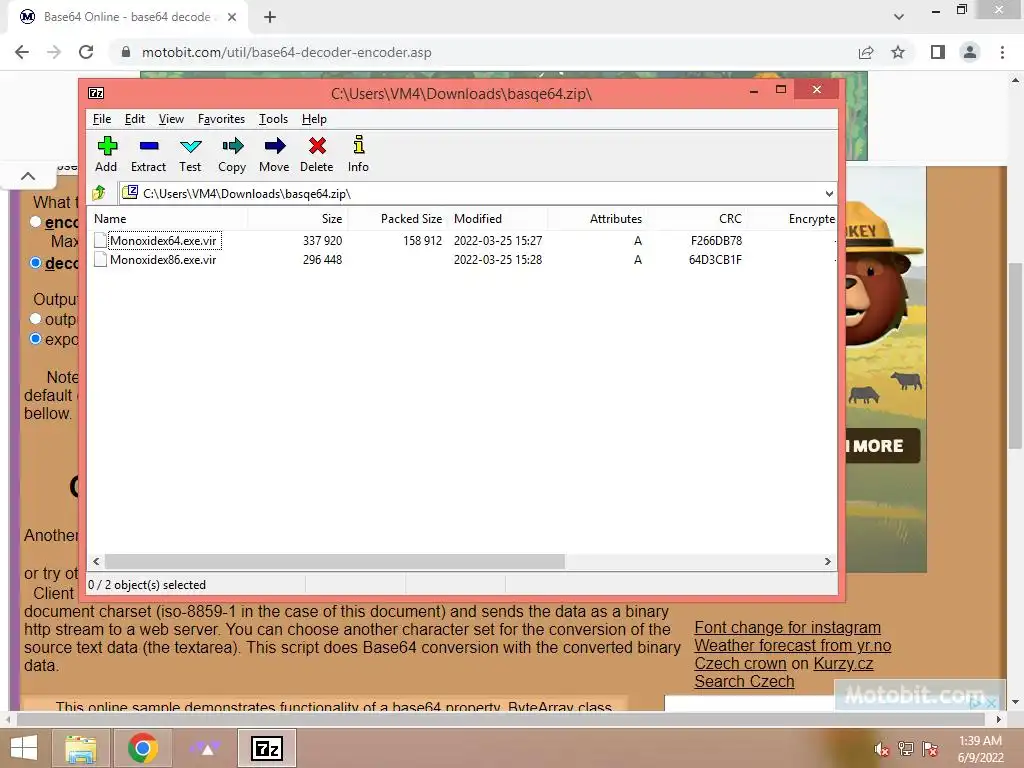Click Chrome icon on taskbar

click(143, 748)
